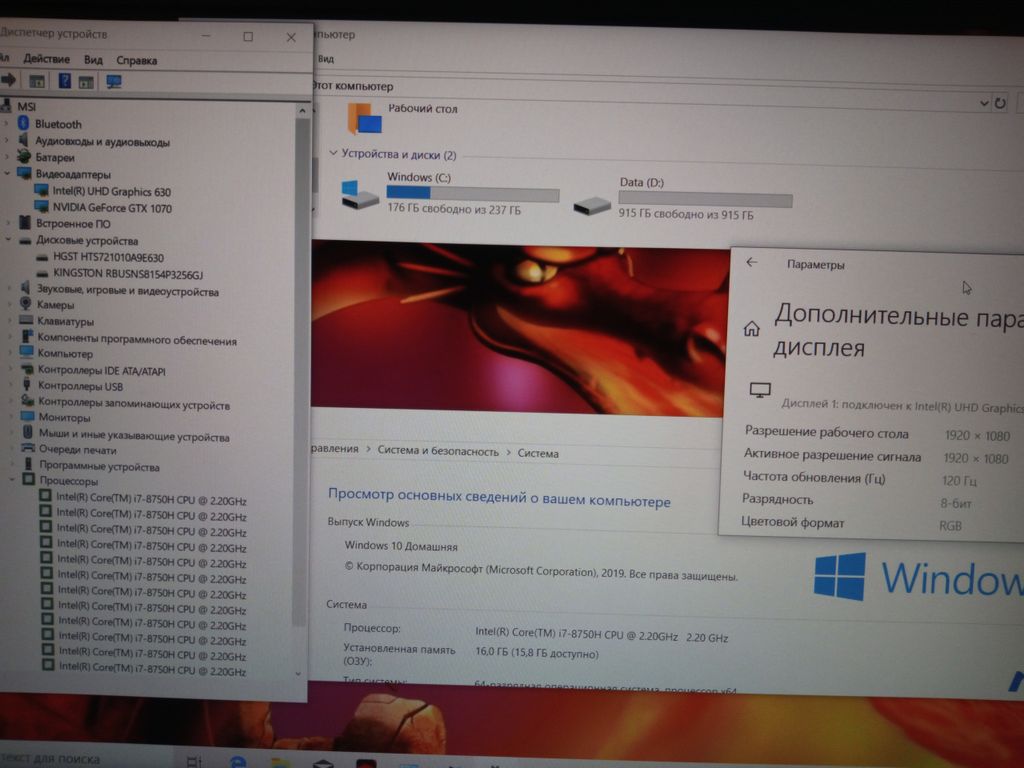1024x768 pixels.
Task: Click the 120 Гц refresh rate value
Action: click(959, 481)
